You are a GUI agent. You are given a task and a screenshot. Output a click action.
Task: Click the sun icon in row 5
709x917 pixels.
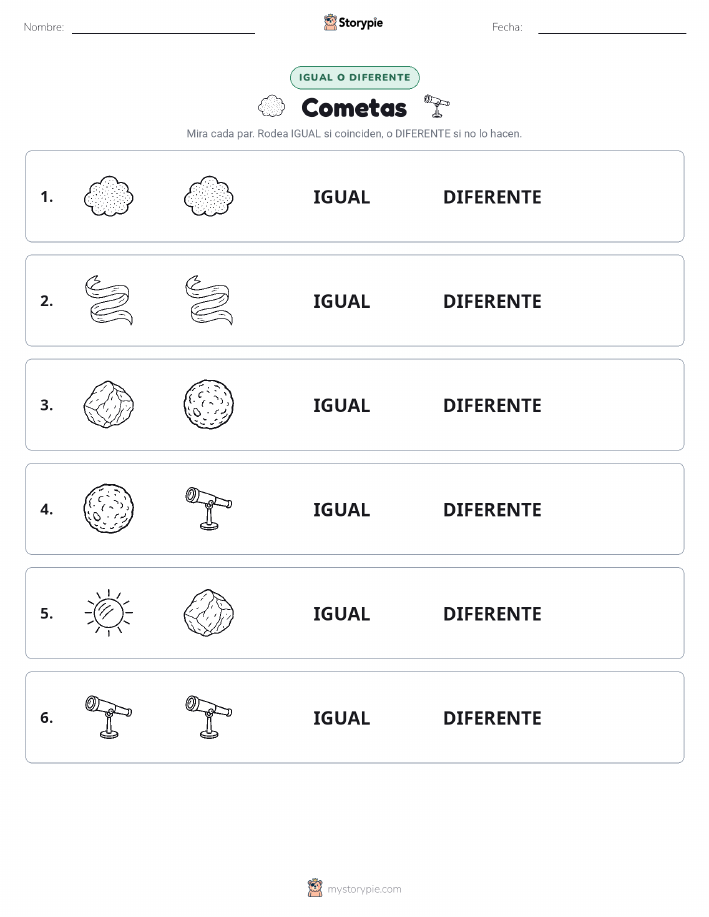[x=109, y=613]
